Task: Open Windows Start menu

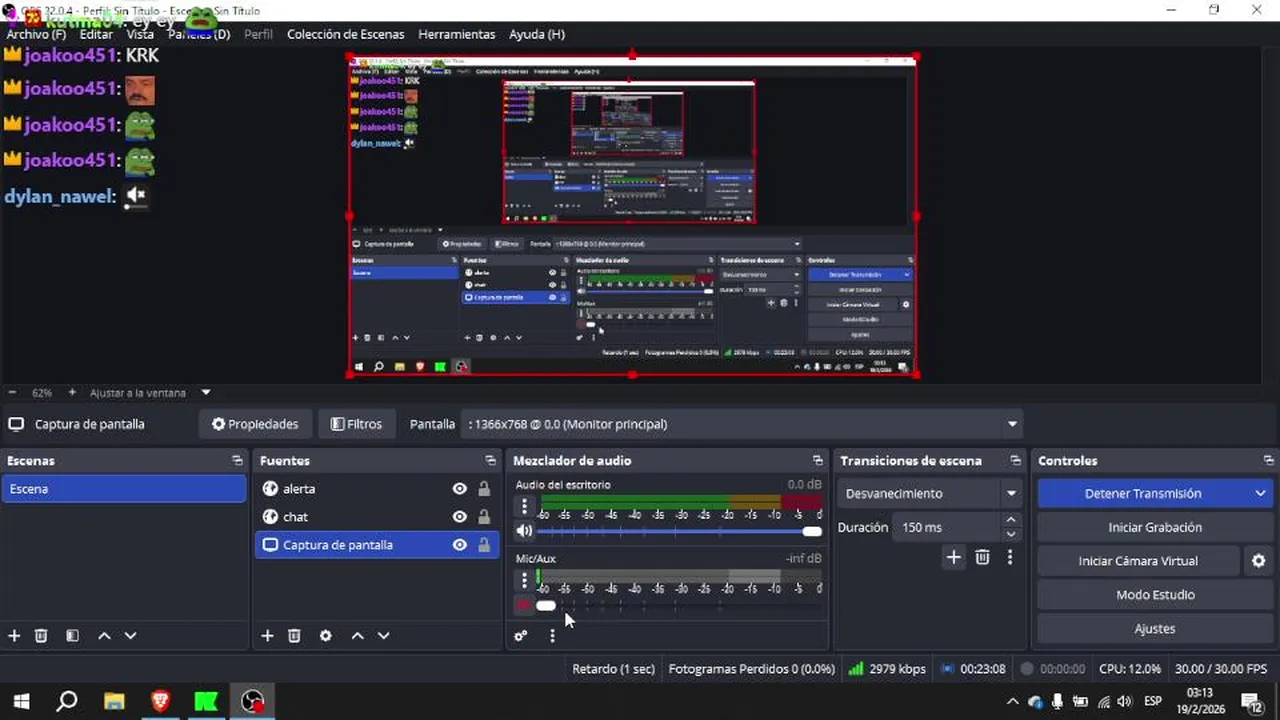Action: (x=21, y=701)
